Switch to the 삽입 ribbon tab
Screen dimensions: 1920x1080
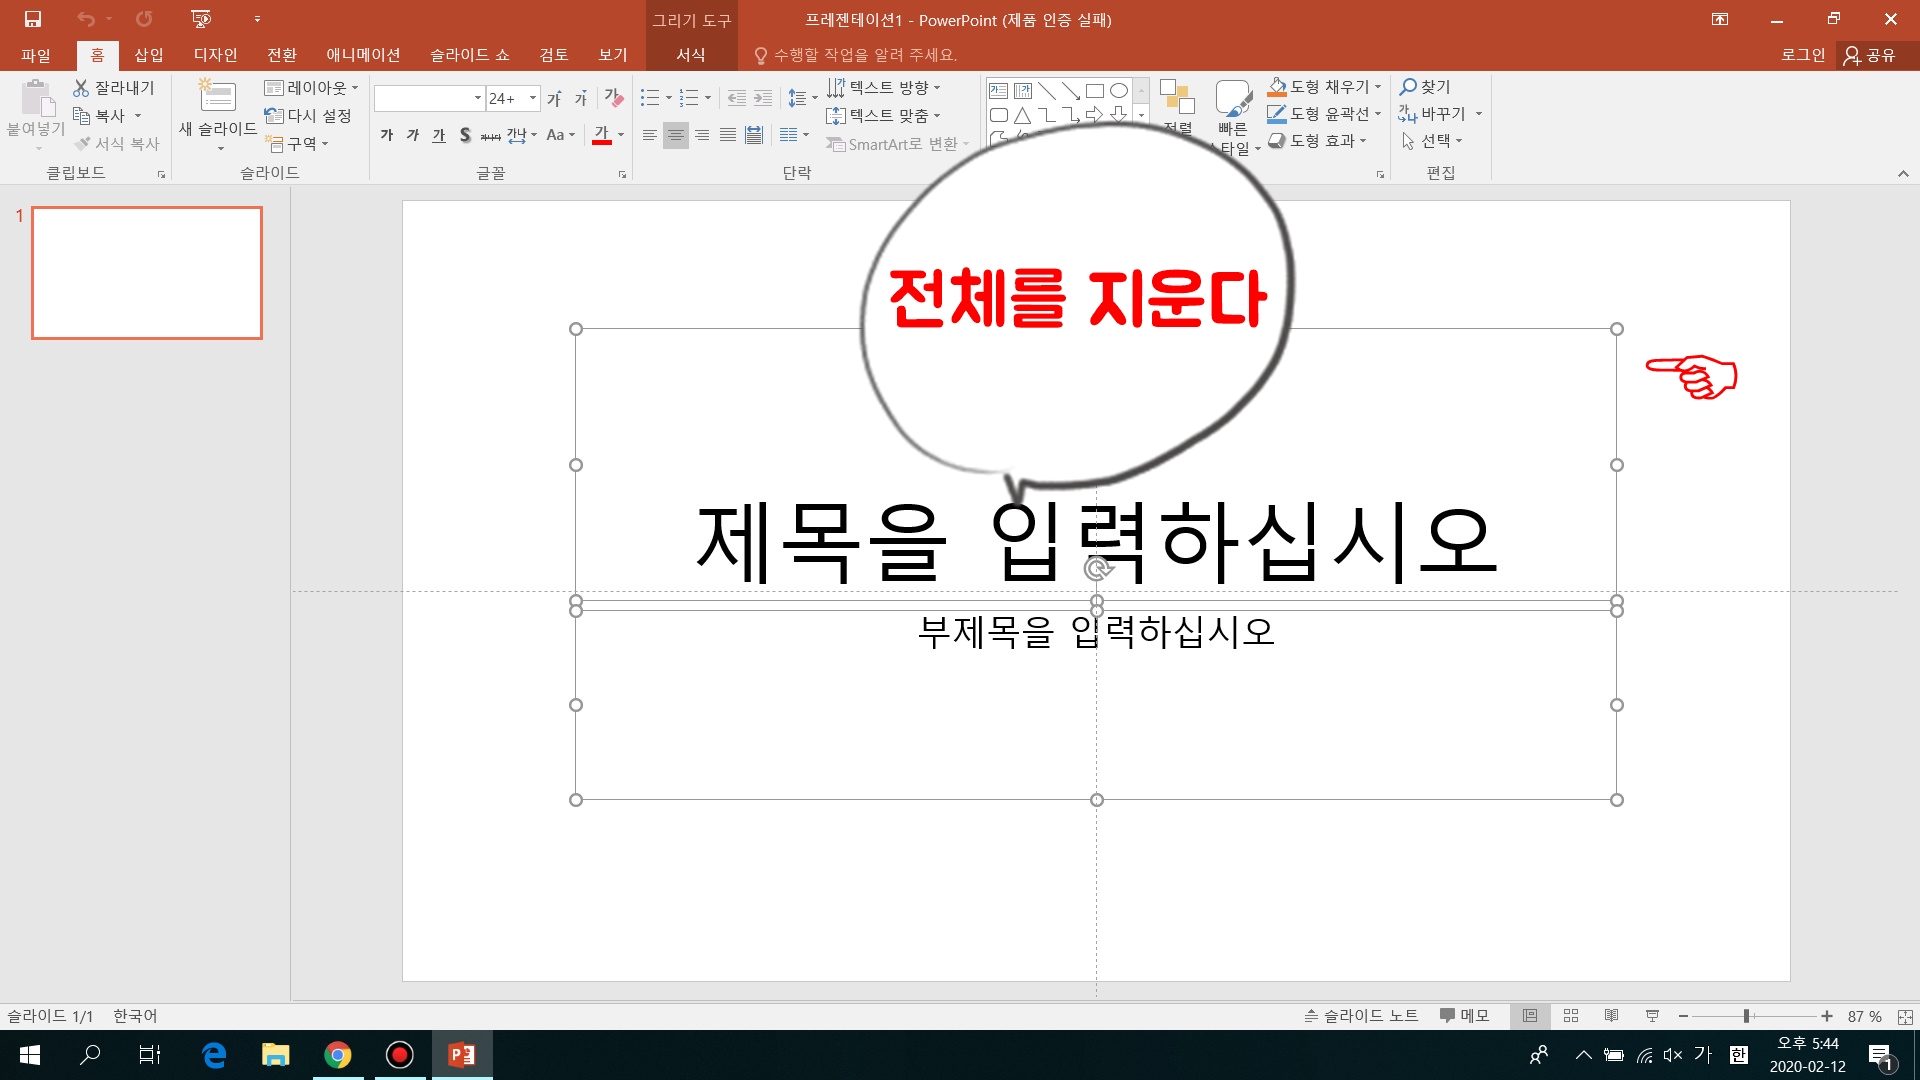(147, 55)
